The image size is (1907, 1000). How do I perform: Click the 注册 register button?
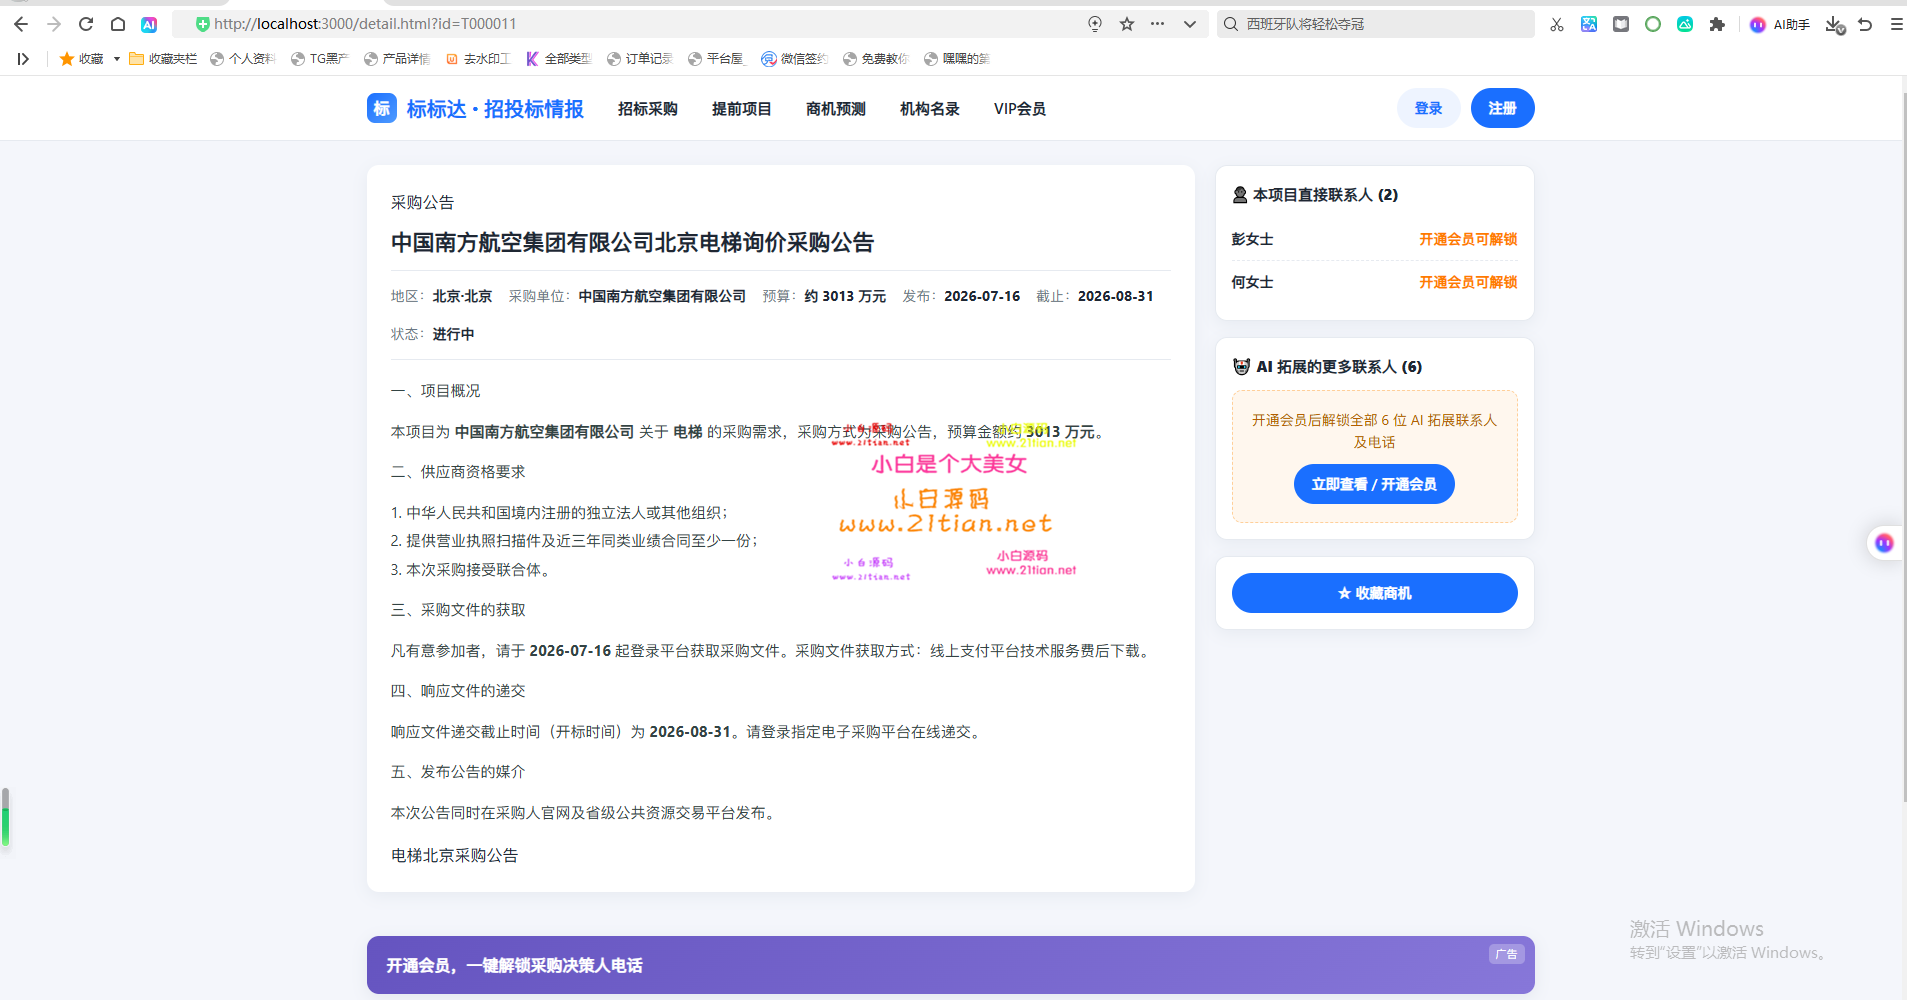(1503, 108)
